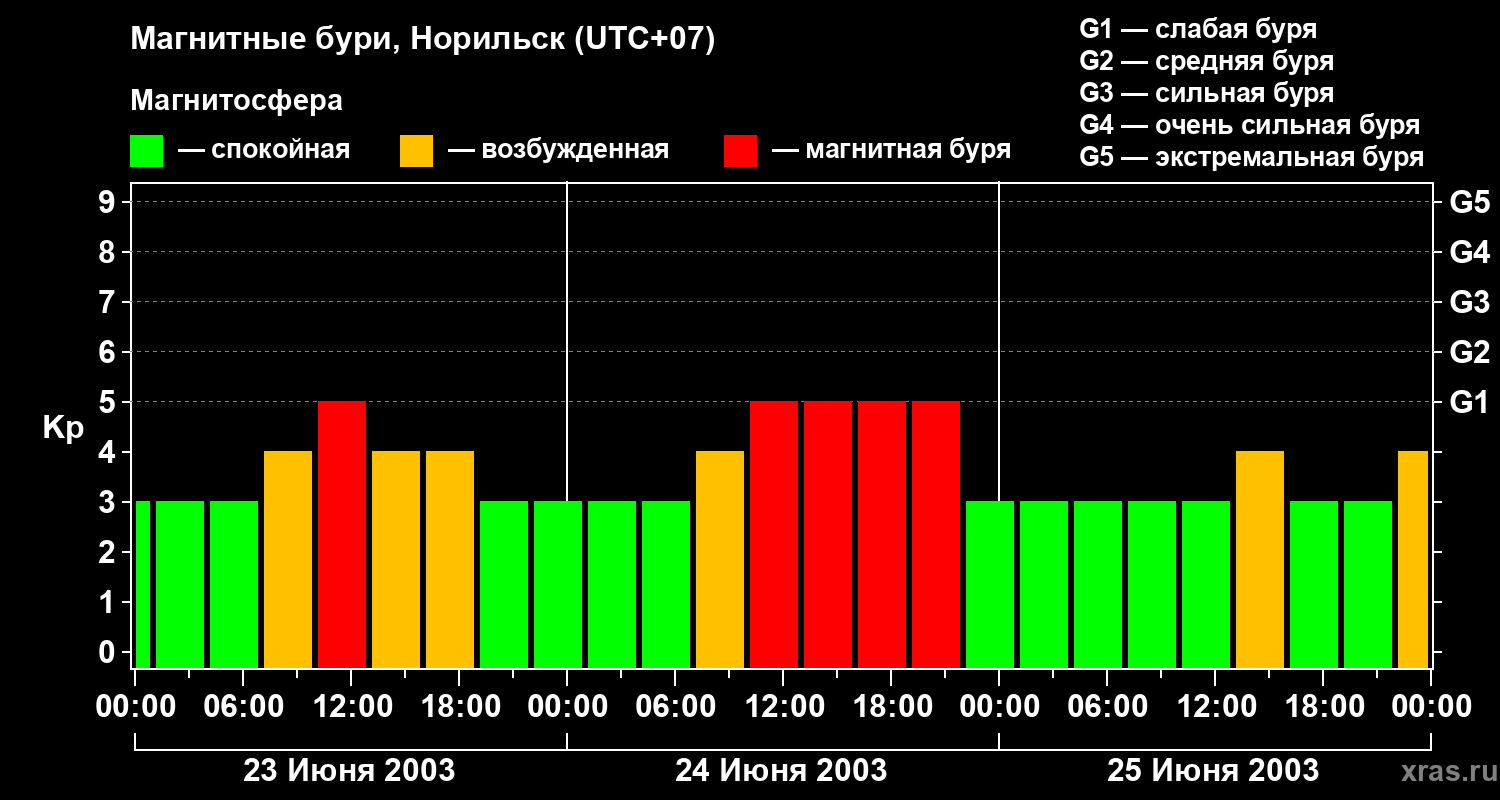
Task: Click the 'G1 — слабая буря' legend line
Action: 1198,30
